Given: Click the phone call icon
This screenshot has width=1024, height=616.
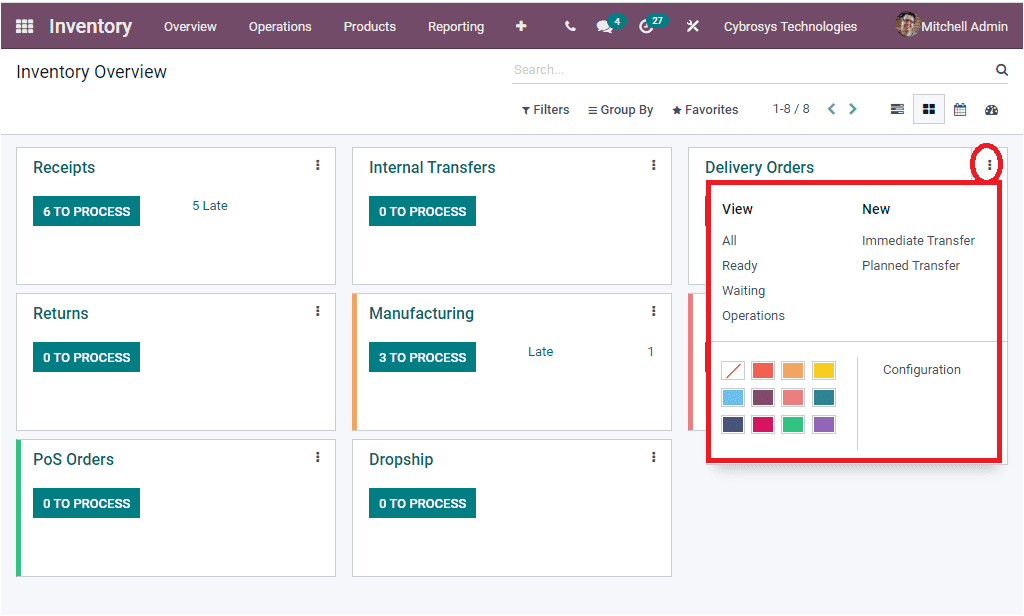Looking at the screenshot, I should pyautogui.click(x=569, y=26).
